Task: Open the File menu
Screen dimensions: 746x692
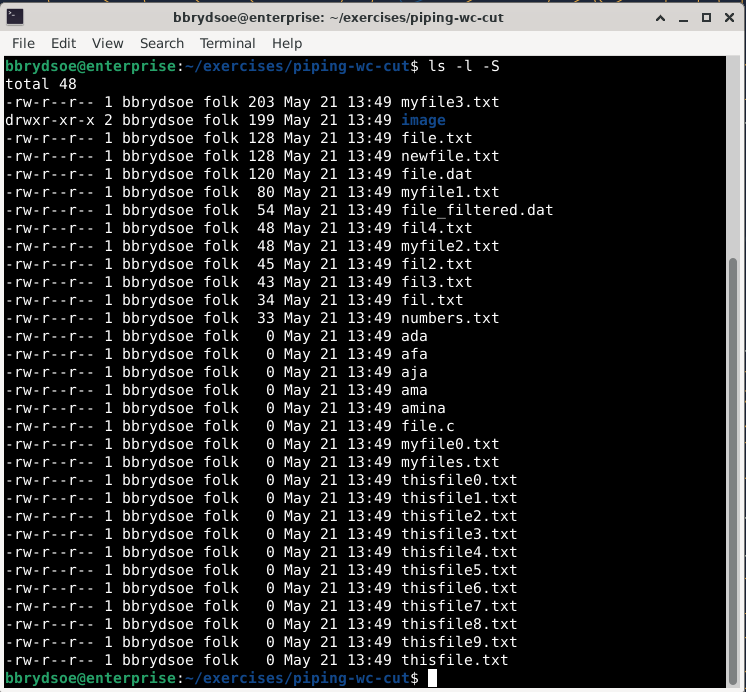Action: point(23,43)
